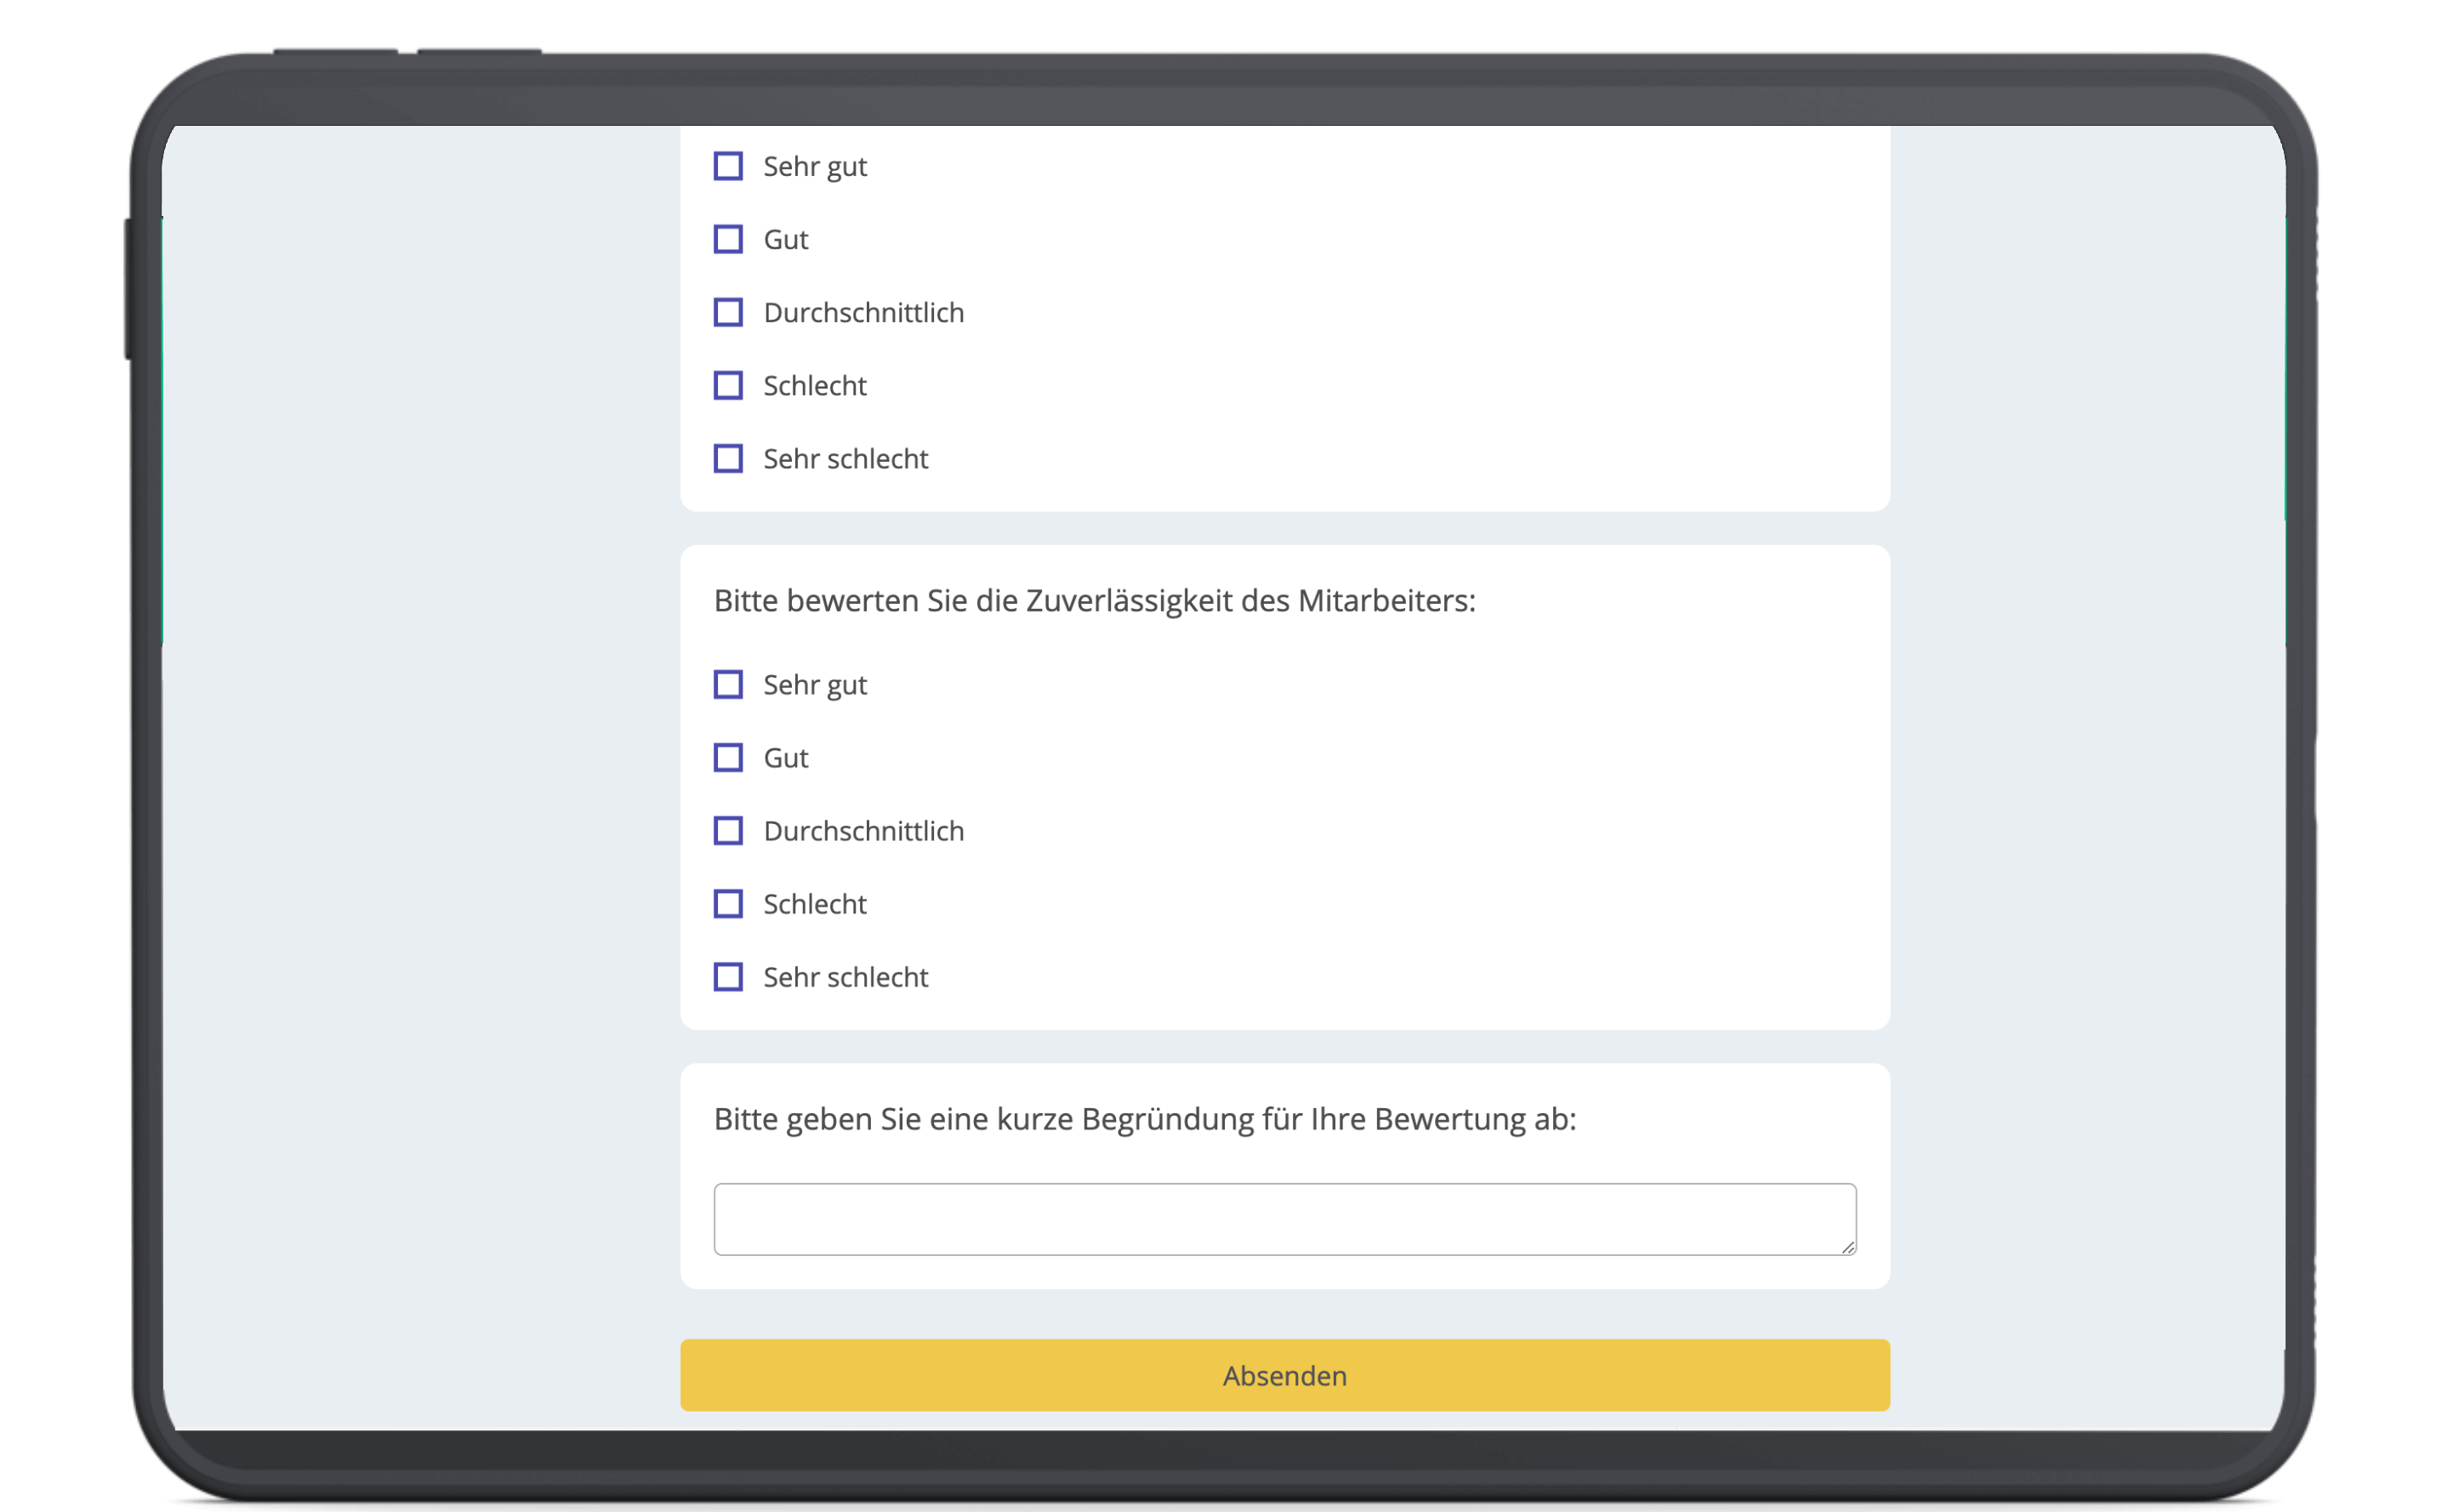Tick 'Durchschnittlich' for Zuverlässigkeit
Screen dimensions: 2448x1512
pos(728,830)
